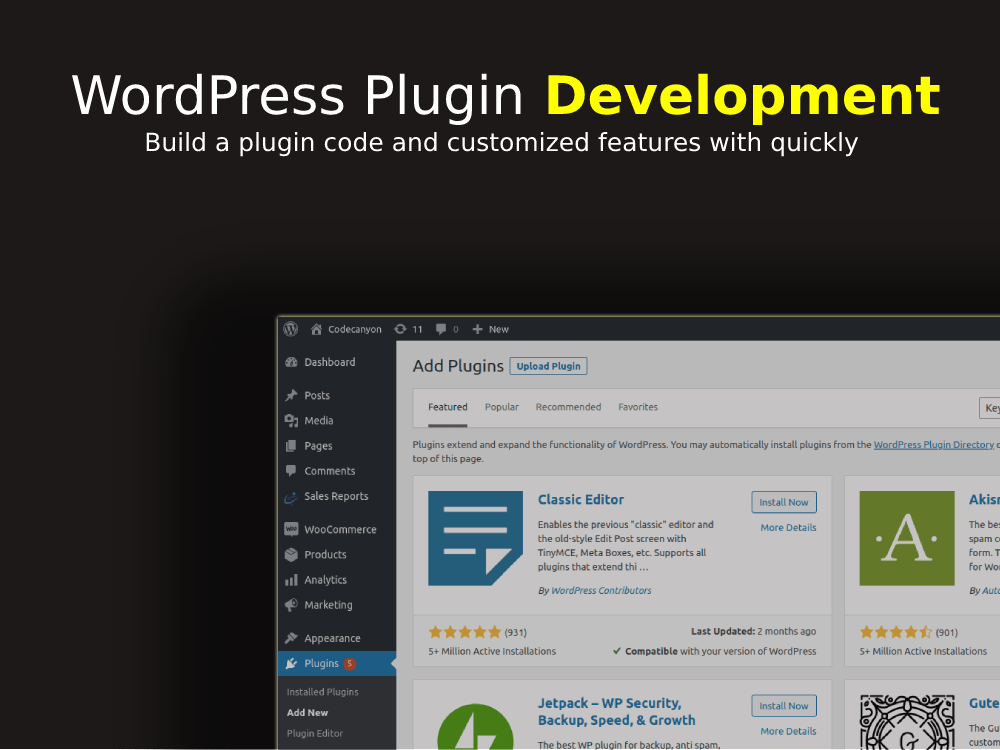Image resolution: width=1000 pixels, height=750 pixels.
Task: Click the Plugins plug icon
Action: (291, 663)
